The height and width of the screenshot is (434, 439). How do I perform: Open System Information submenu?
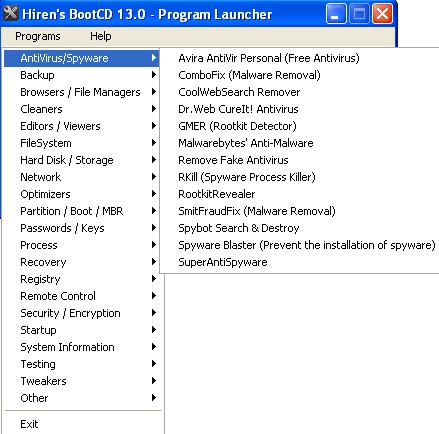(81, 347)
